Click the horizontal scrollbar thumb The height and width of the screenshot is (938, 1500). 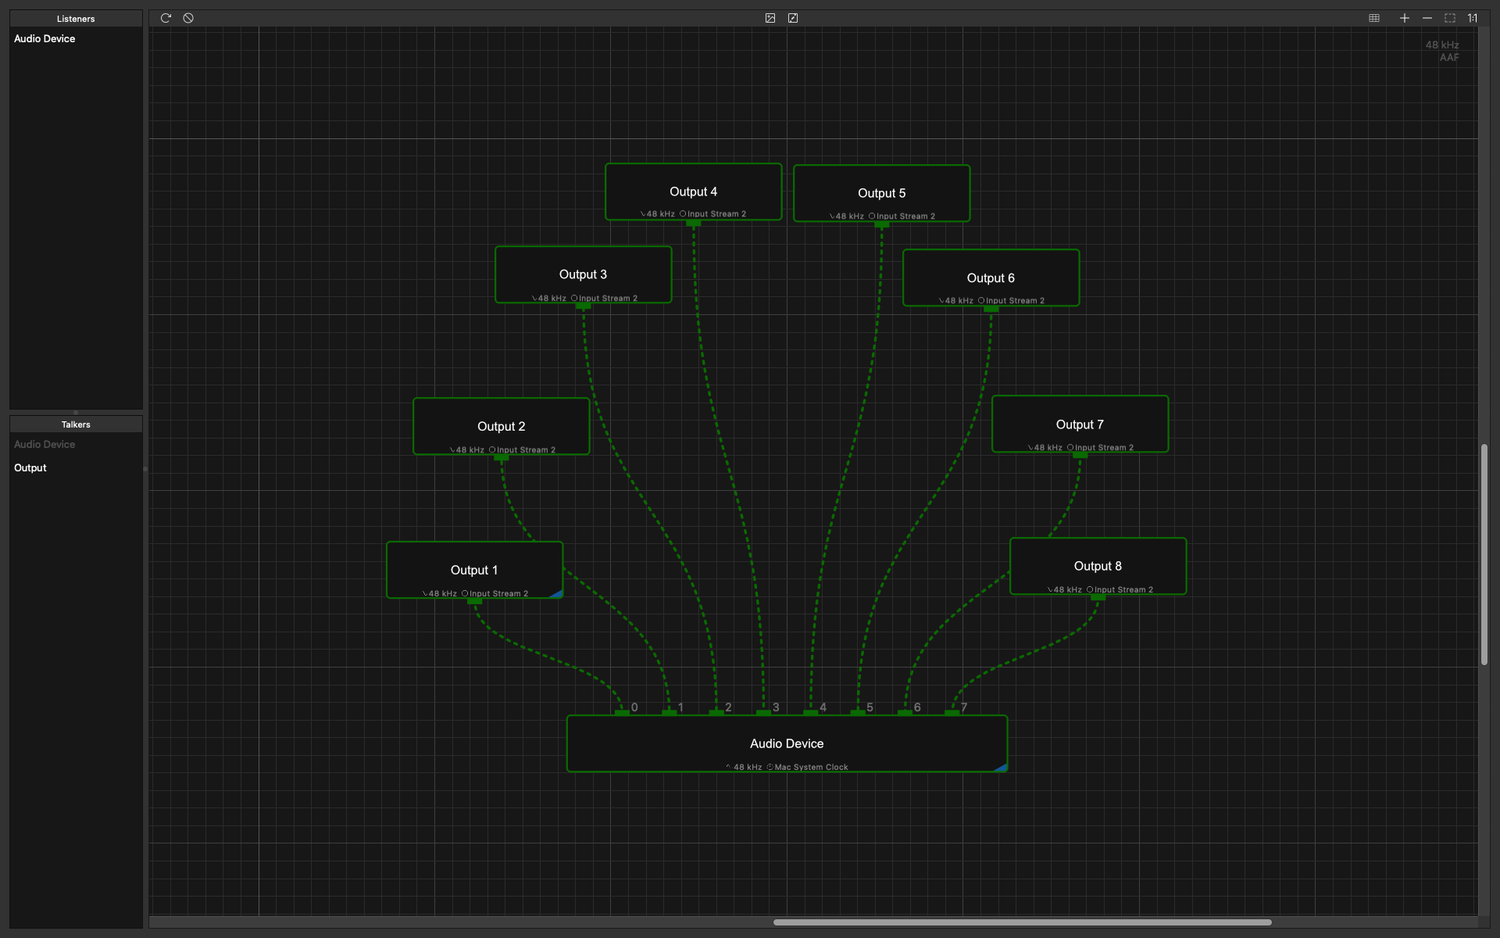[1022, 922]
